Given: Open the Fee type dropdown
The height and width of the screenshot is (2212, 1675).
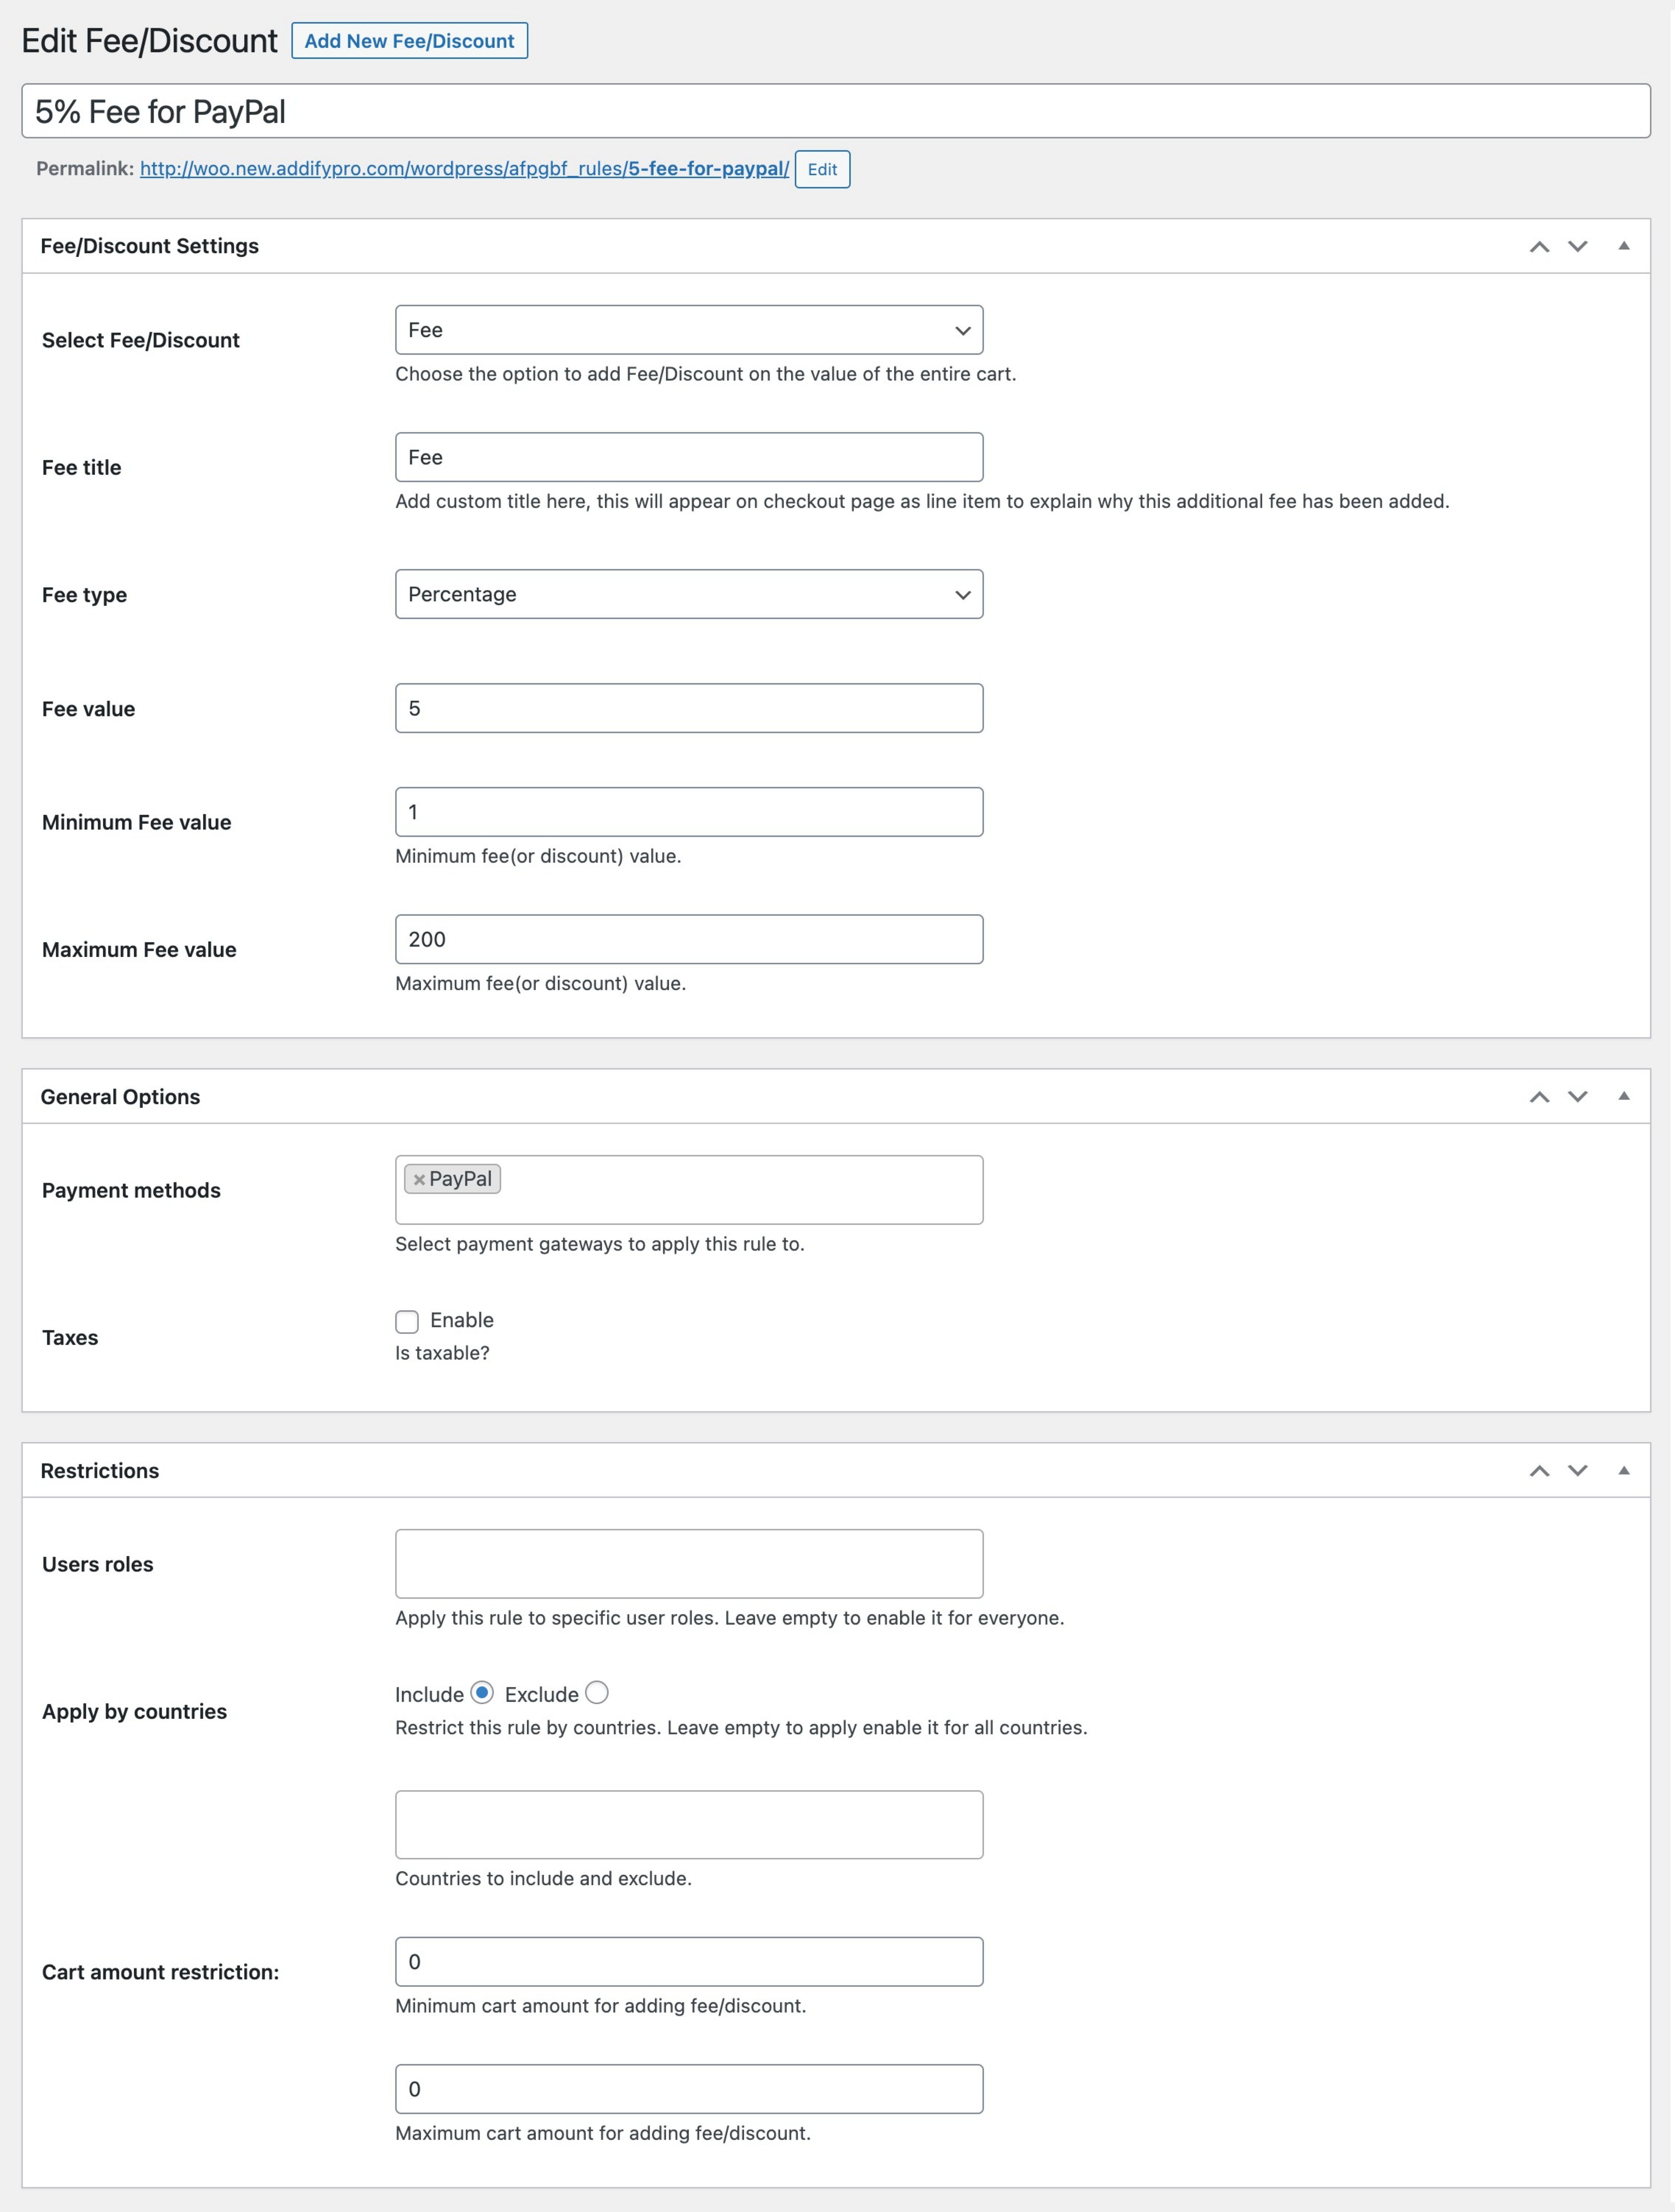Looking at the screenshot, I should coord(688,594).
